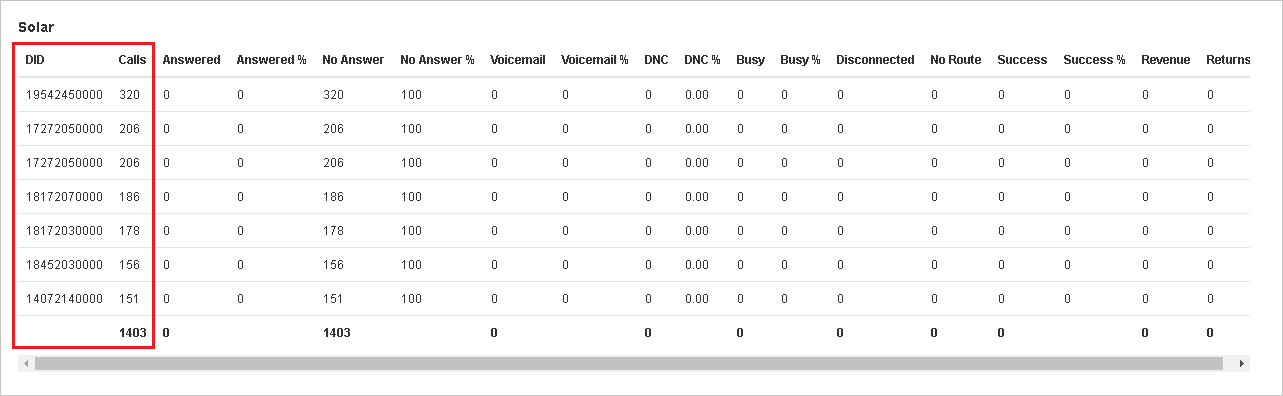Click the No Answer % column header

pyautogui.click(x=437, y=60)
